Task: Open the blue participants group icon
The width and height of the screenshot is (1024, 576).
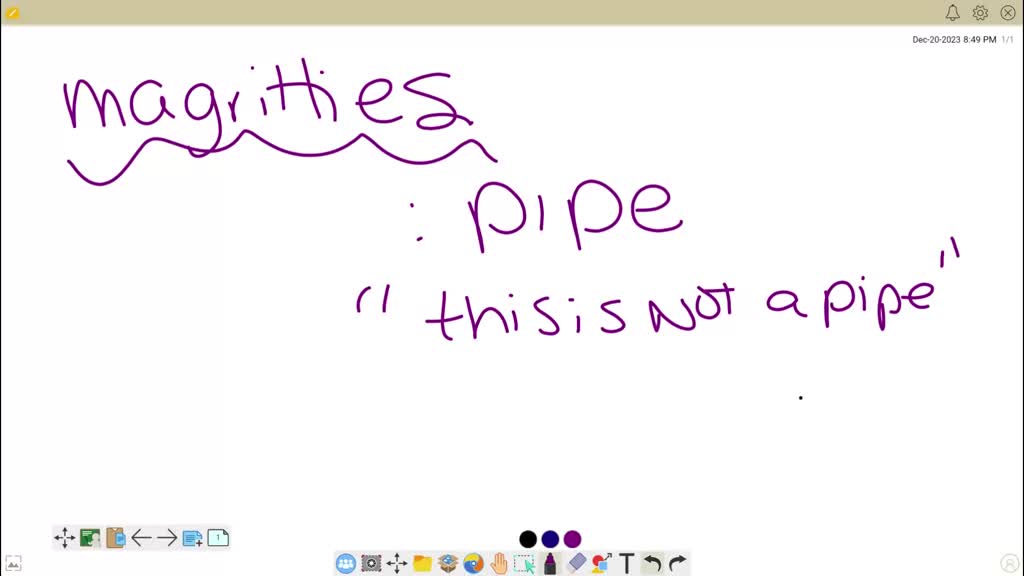Action: pos(345,563)
